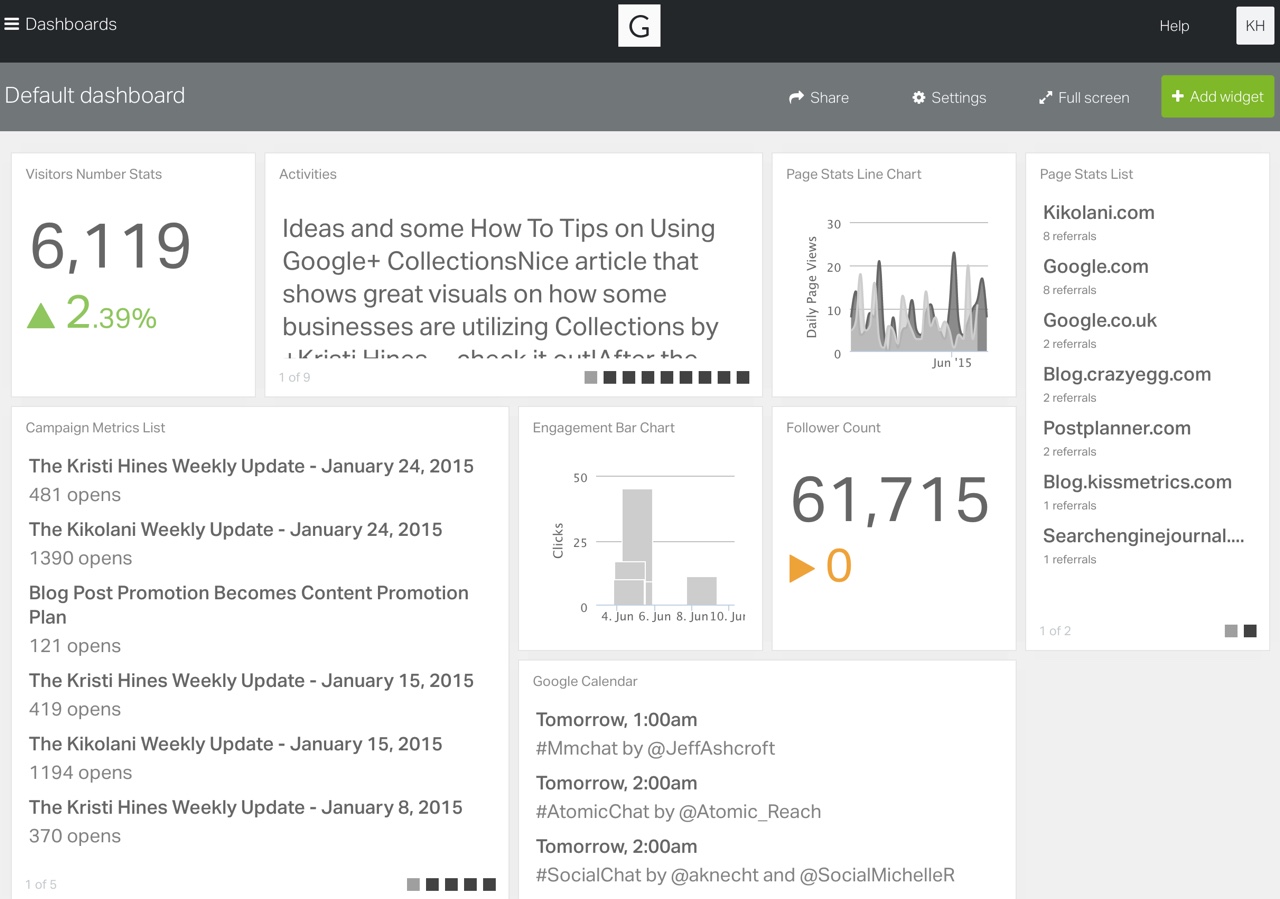1280x899 pixels.
Task: Click the 1390 opens value
Action: (x=80, y=558)
